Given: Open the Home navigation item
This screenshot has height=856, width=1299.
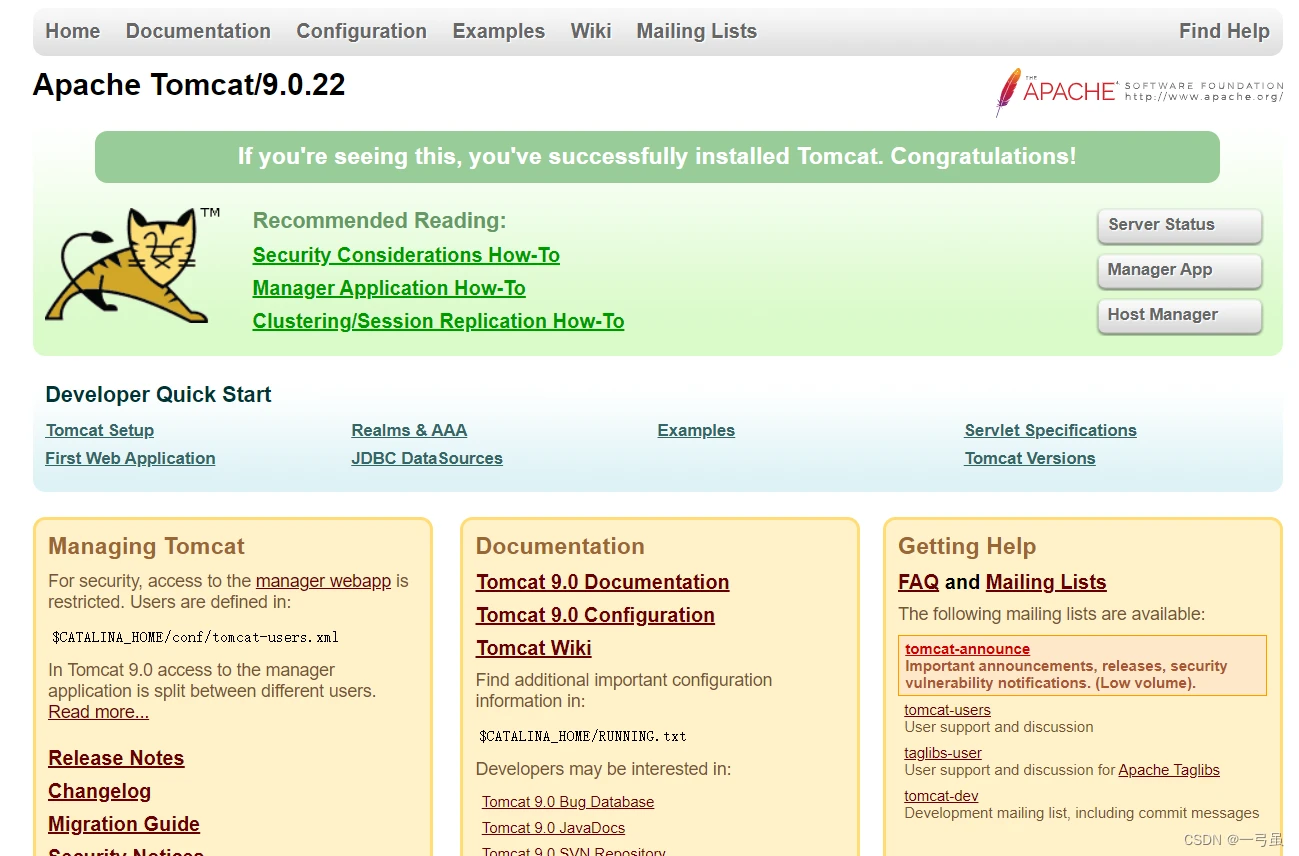Looking at the screenshot, I should tap(73, 31).
